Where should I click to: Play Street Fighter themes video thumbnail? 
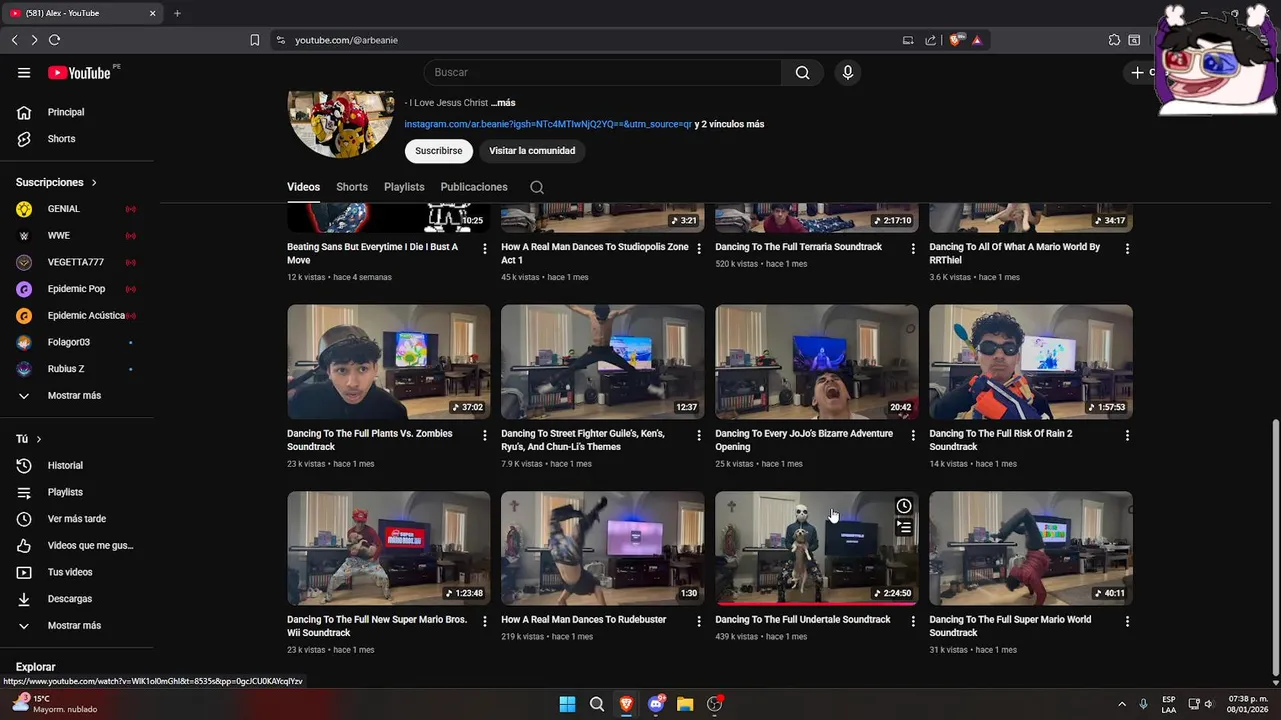[602, 361]
